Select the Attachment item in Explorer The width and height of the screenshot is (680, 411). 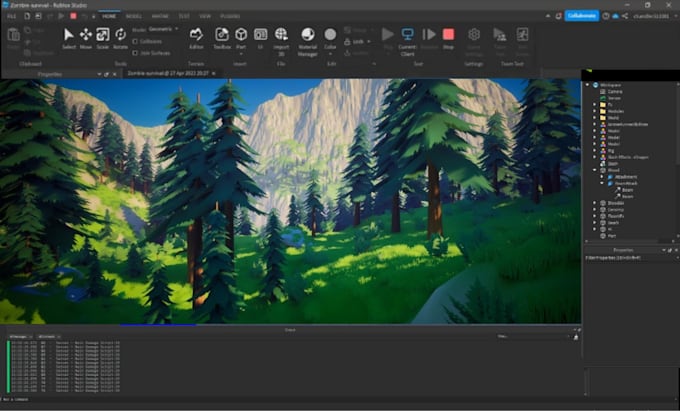[626, 176]
